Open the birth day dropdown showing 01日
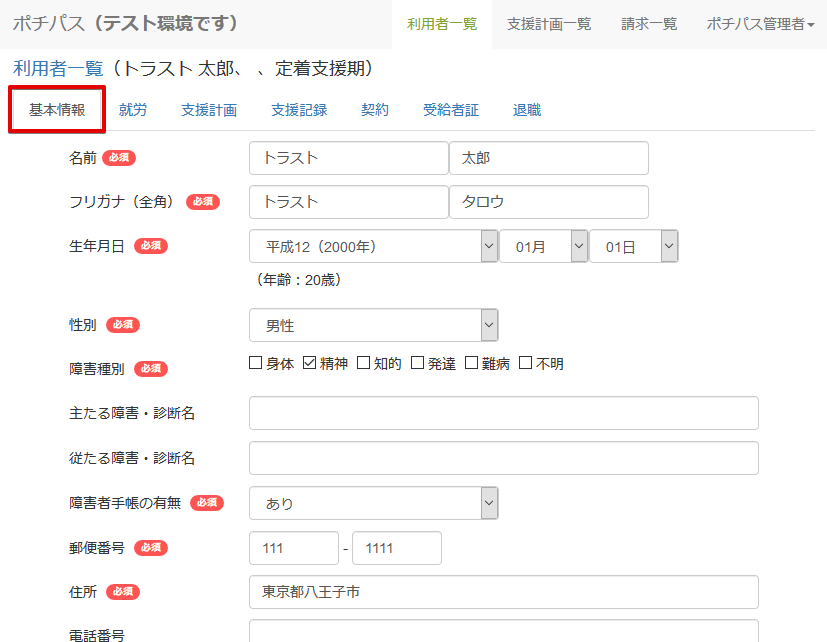 (634, 245)
